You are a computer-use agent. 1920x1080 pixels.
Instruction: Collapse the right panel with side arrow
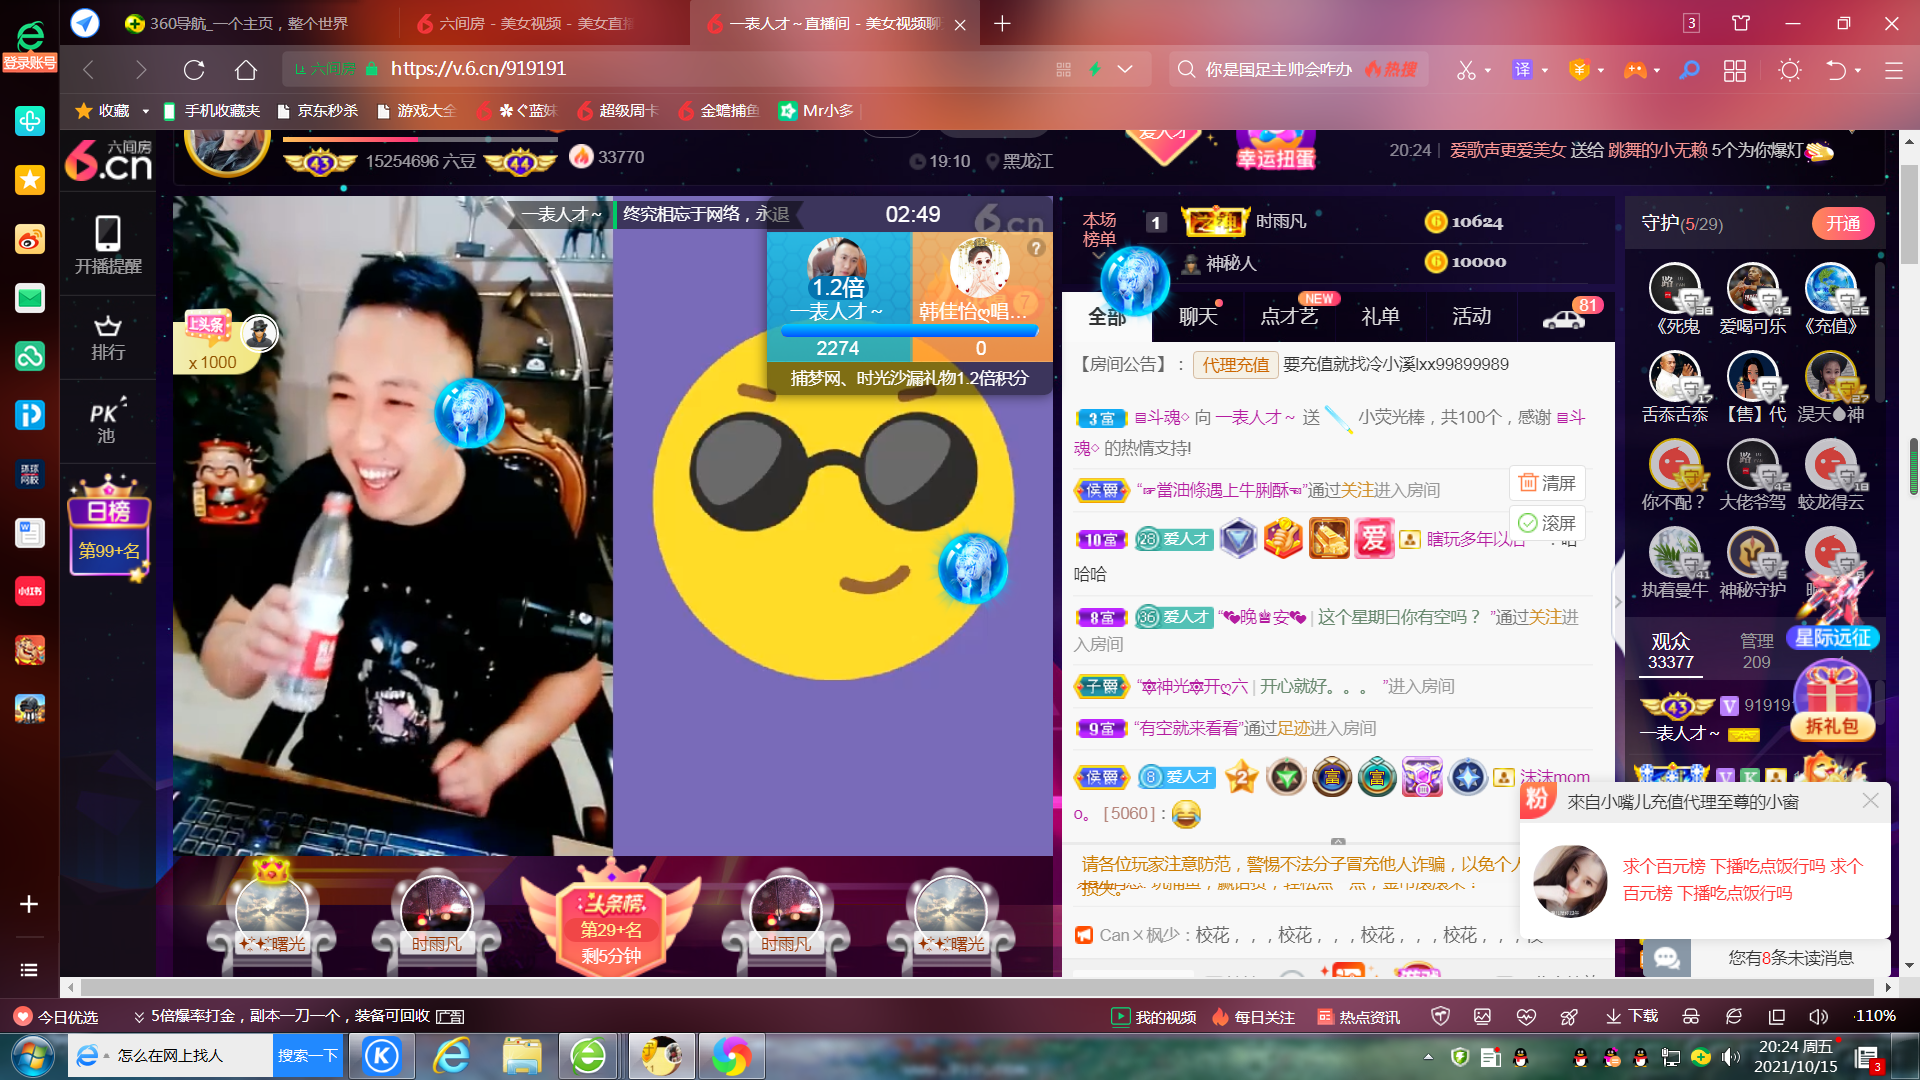(1618, 602)
